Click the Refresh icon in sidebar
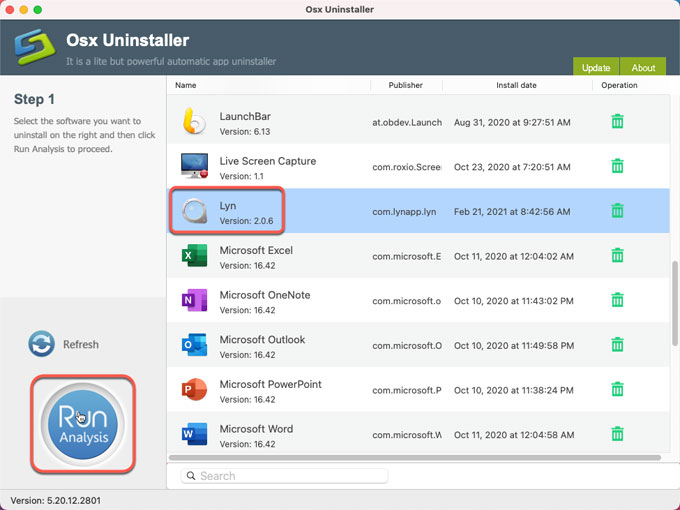 click(42, 344)
